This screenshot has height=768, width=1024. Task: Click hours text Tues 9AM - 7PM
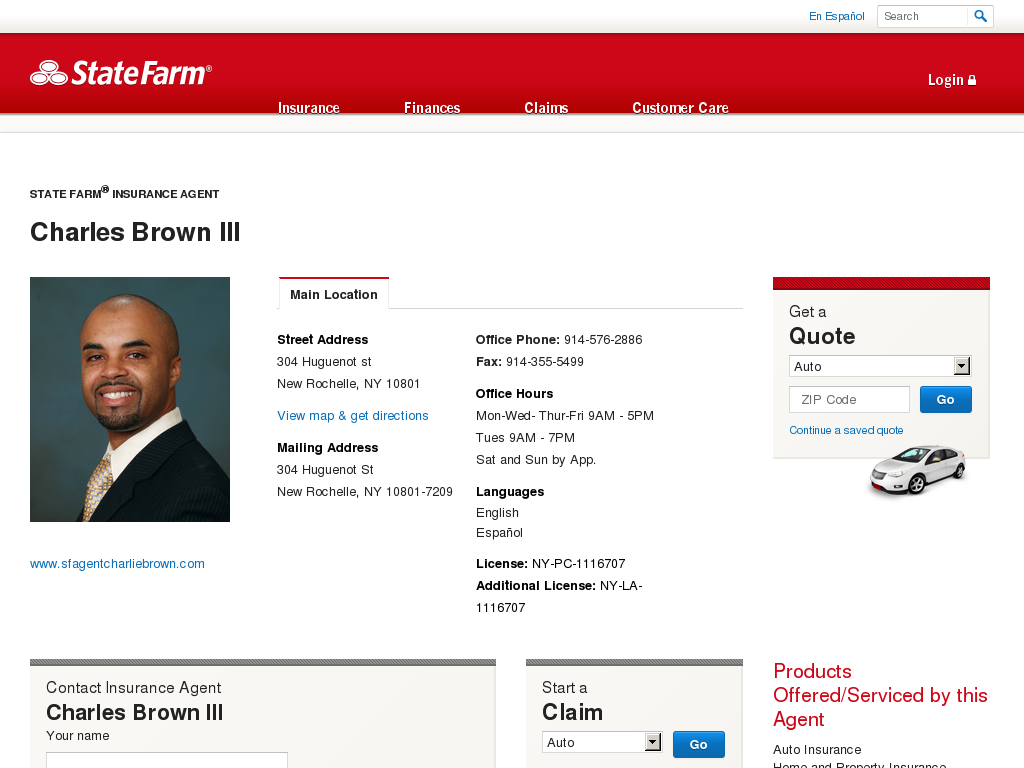coord(525,438)
